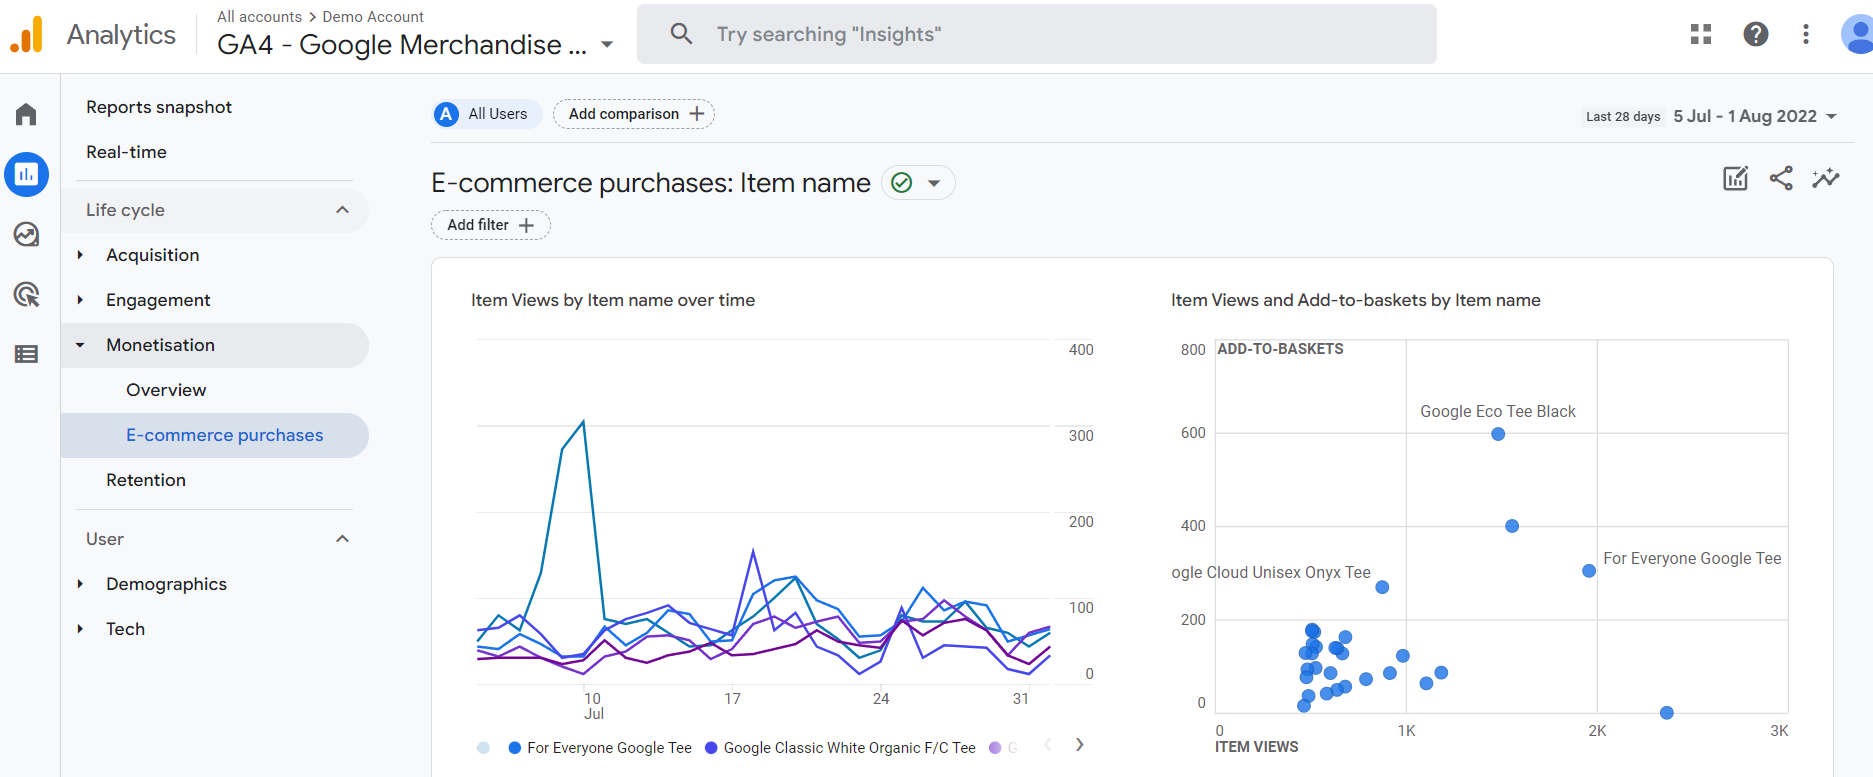This screenshot has width=1873, height=777.
Task: Click the Add comparison button
Action: pyautogui.click(x=634, y=114)
